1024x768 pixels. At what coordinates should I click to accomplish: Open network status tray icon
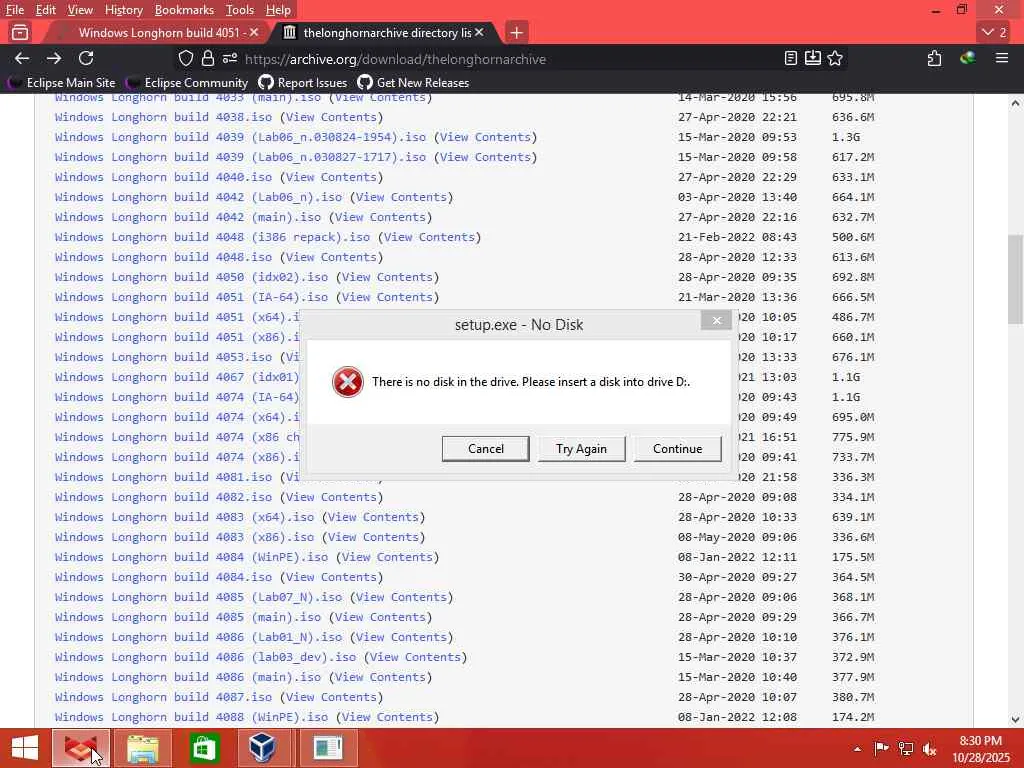click(906, 748)
